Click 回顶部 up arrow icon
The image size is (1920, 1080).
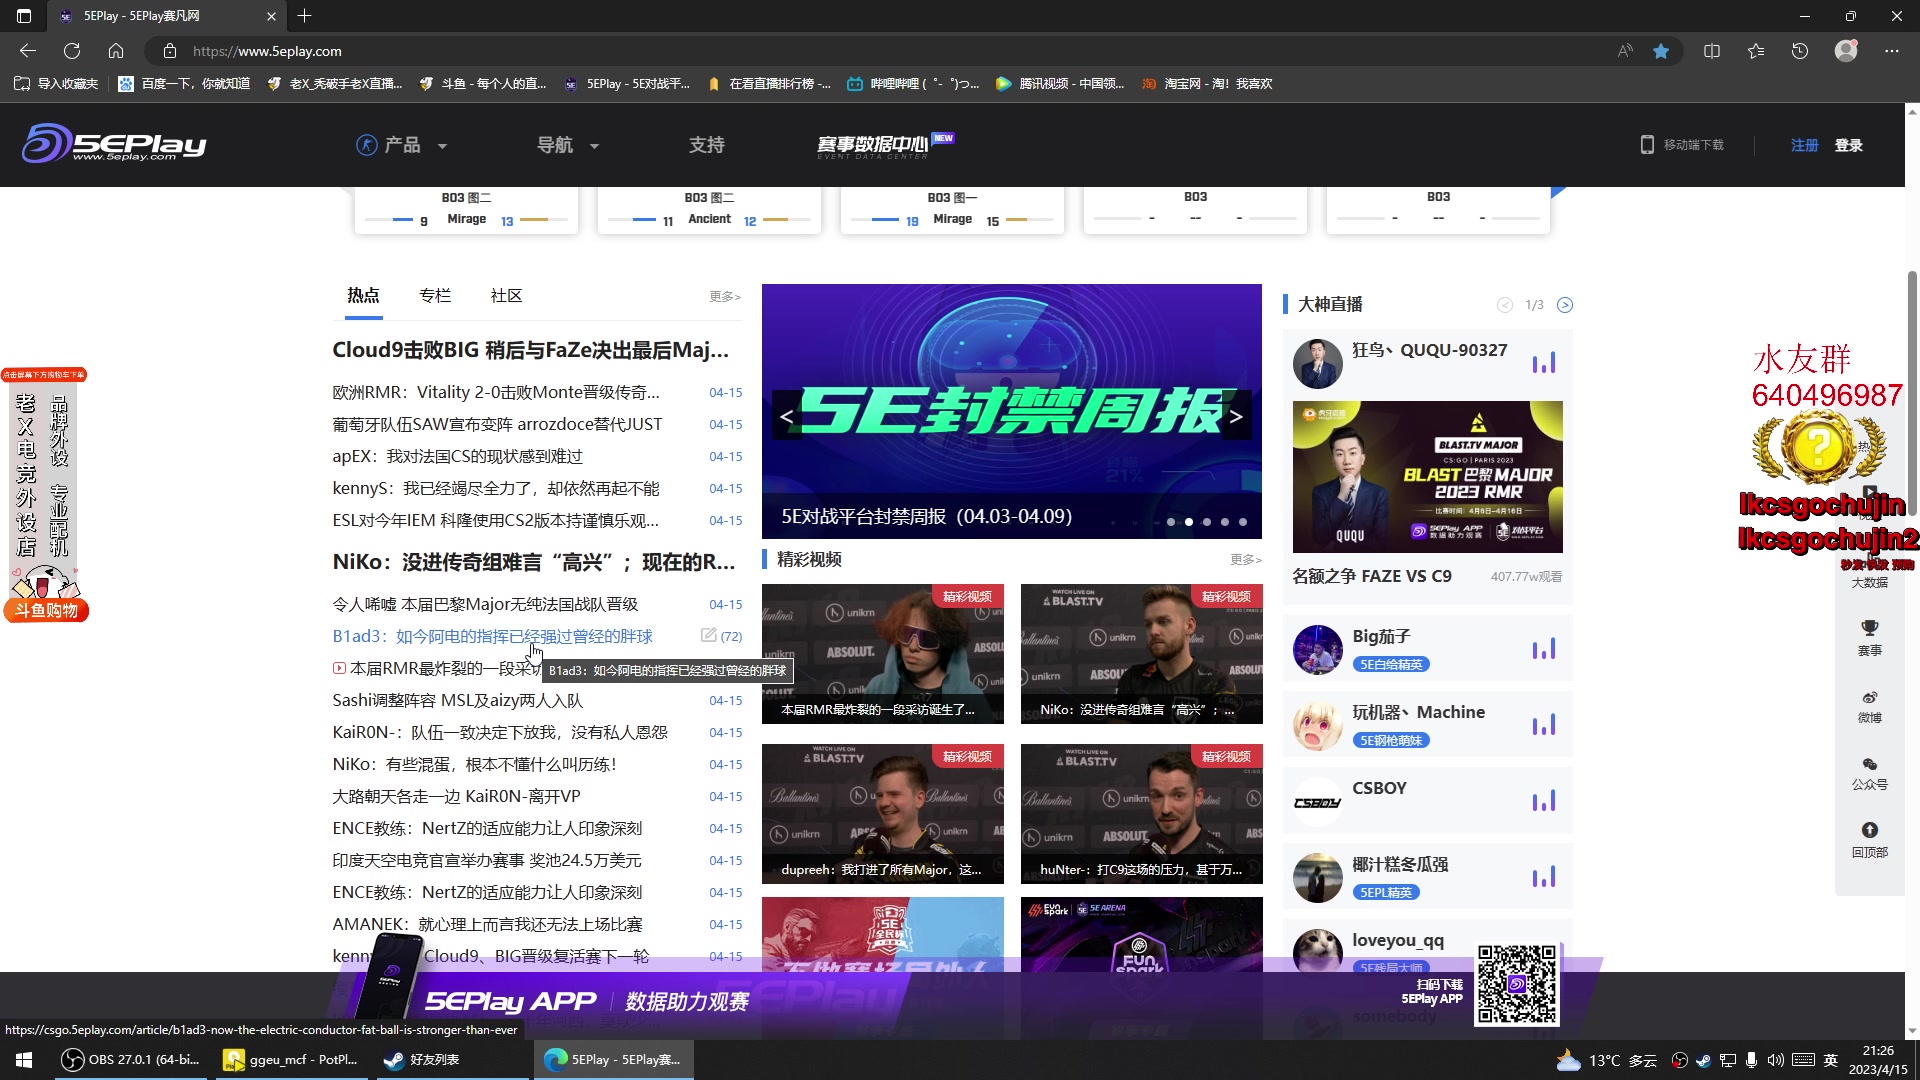(1869, 830)
